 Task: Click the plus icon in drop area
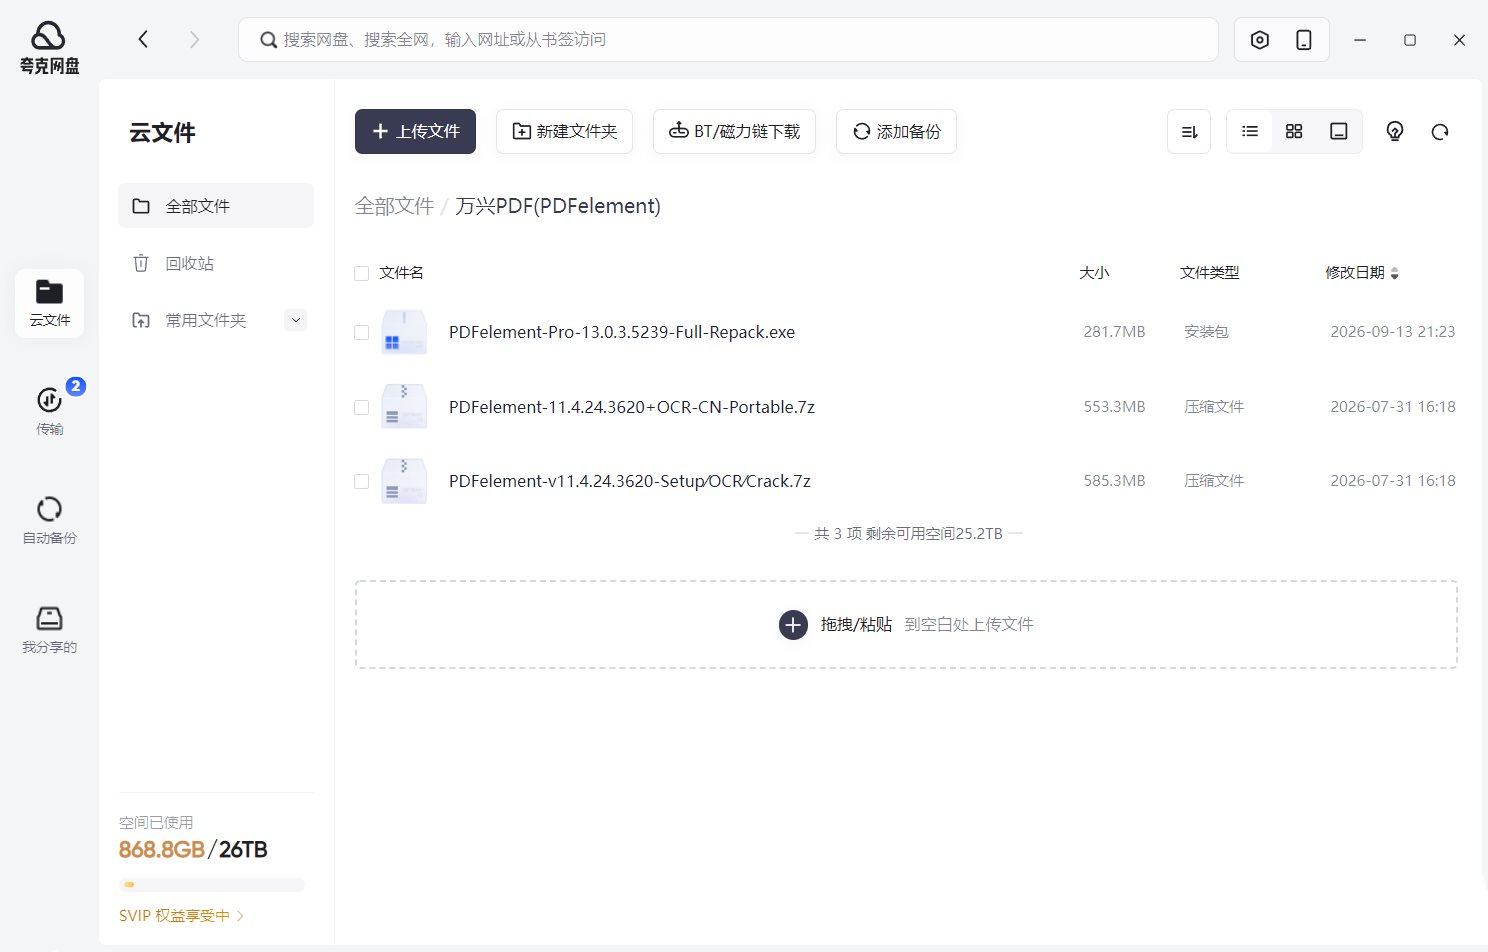793,624
